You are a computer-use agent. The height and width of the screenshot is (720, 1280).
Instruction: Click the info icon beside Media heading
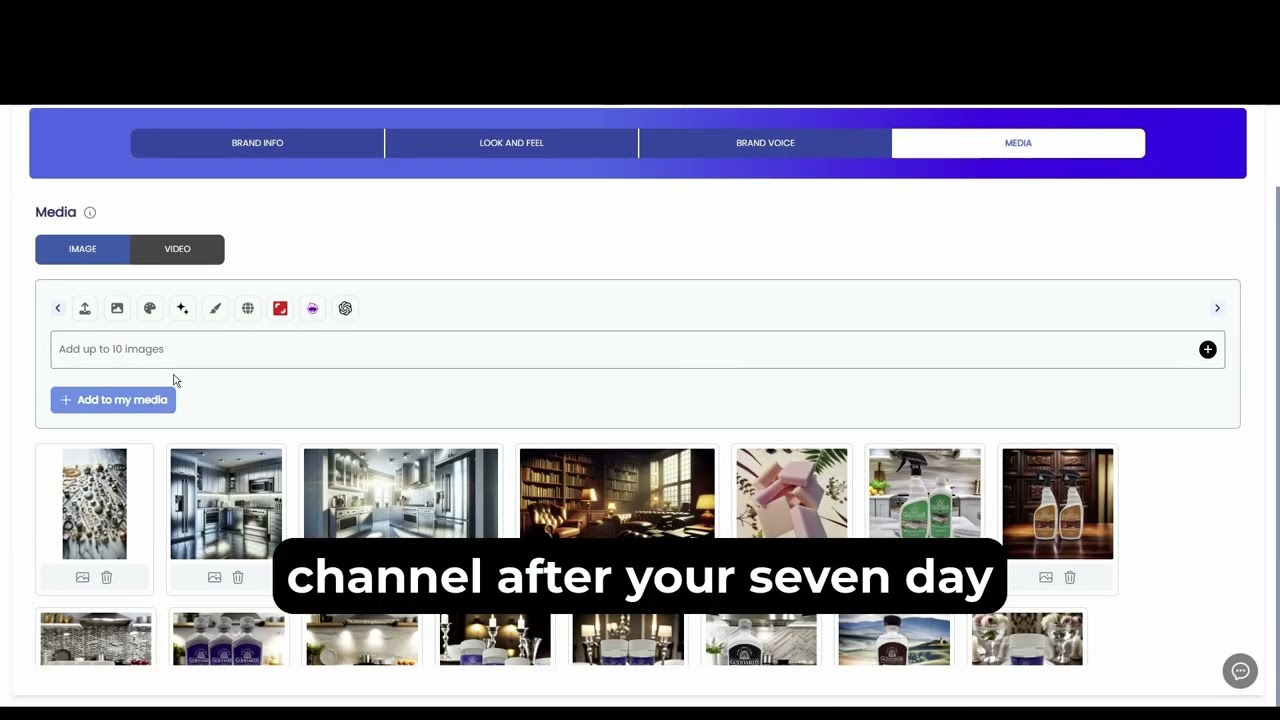(90, 212)
